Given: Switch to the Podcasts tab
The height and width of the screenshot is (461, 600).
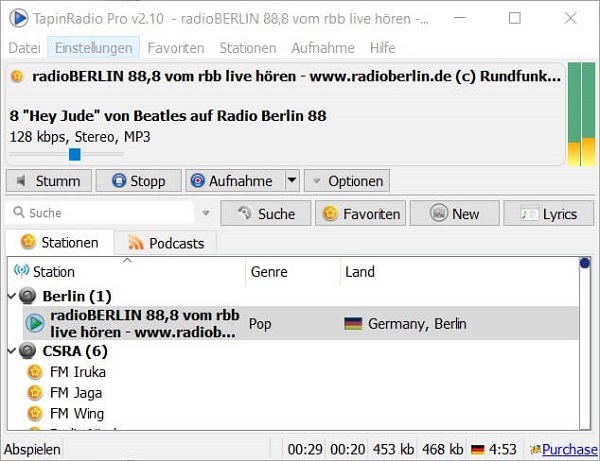Looking at the screenshot, I should [x=165, y=243].
